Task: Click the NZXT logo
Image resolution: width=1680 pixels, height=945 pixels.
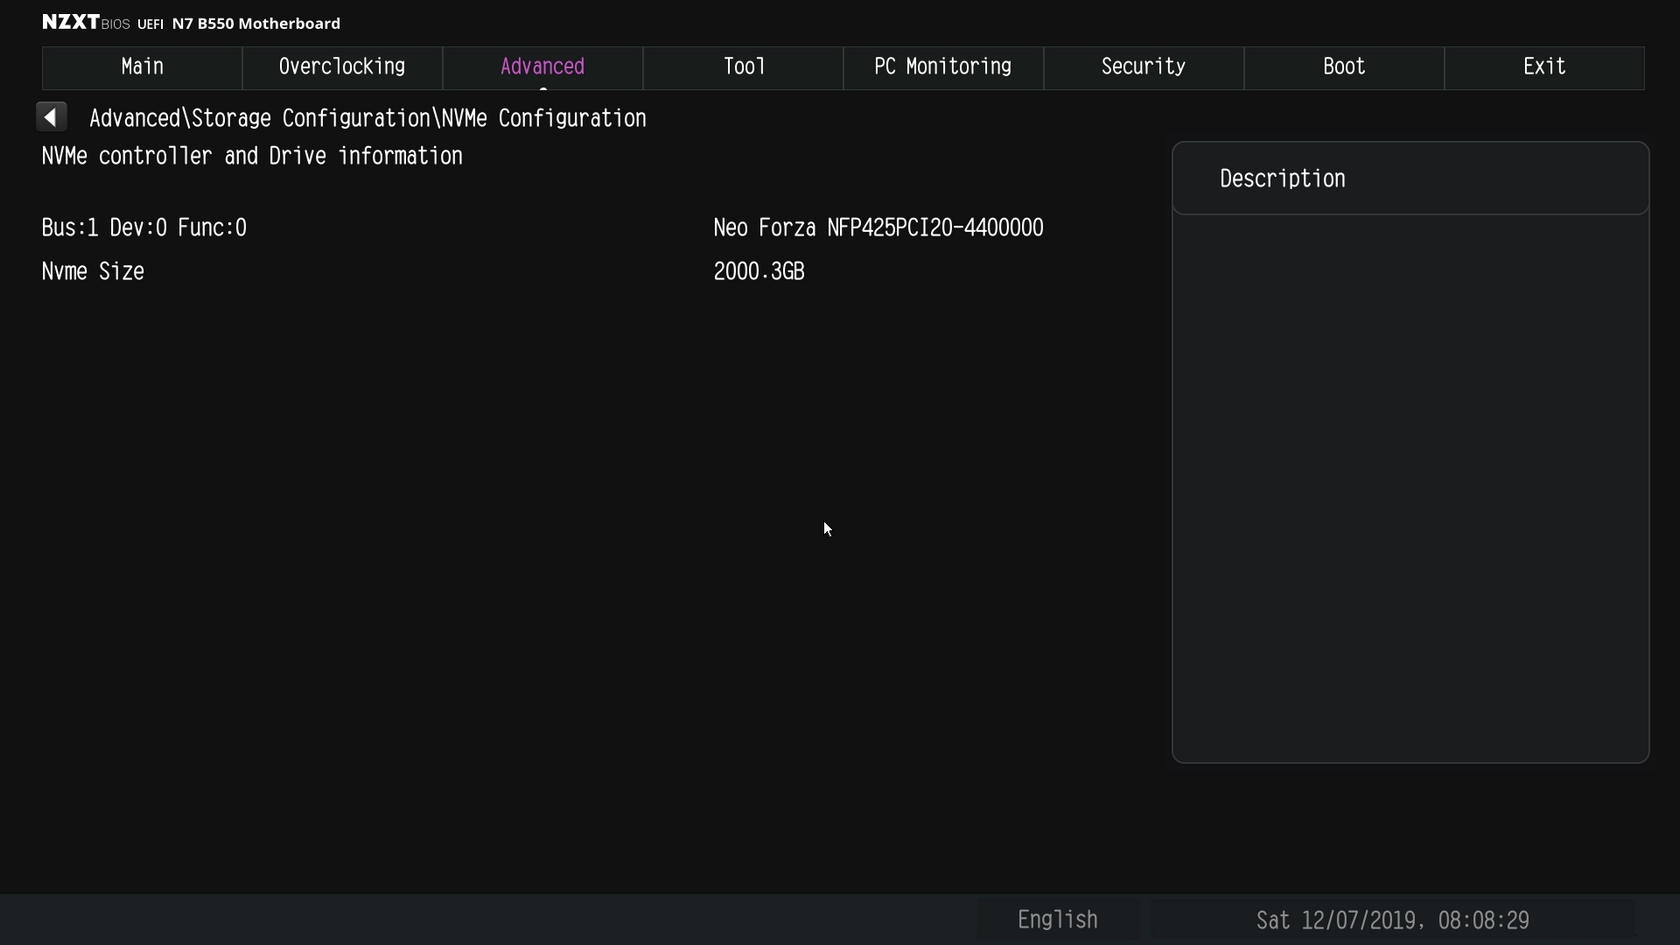Action: [70, 22]
